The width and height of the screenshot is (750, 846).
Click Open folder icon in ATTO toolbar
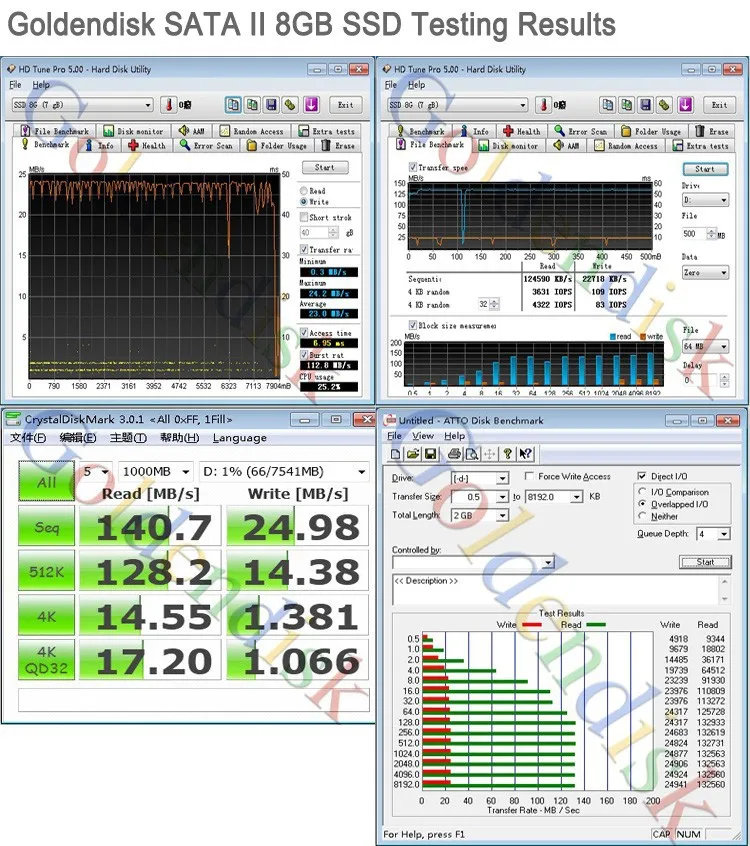click(x=413, y=454)
